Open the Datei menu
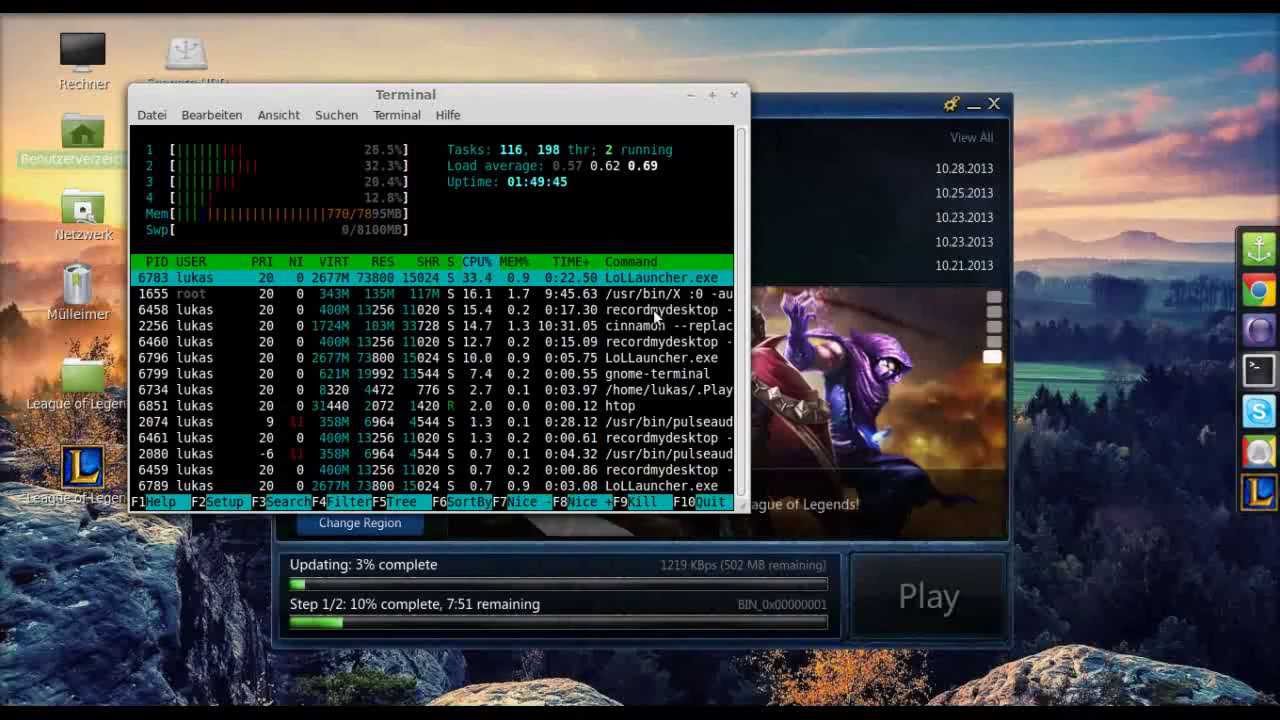 coord(152,115)
